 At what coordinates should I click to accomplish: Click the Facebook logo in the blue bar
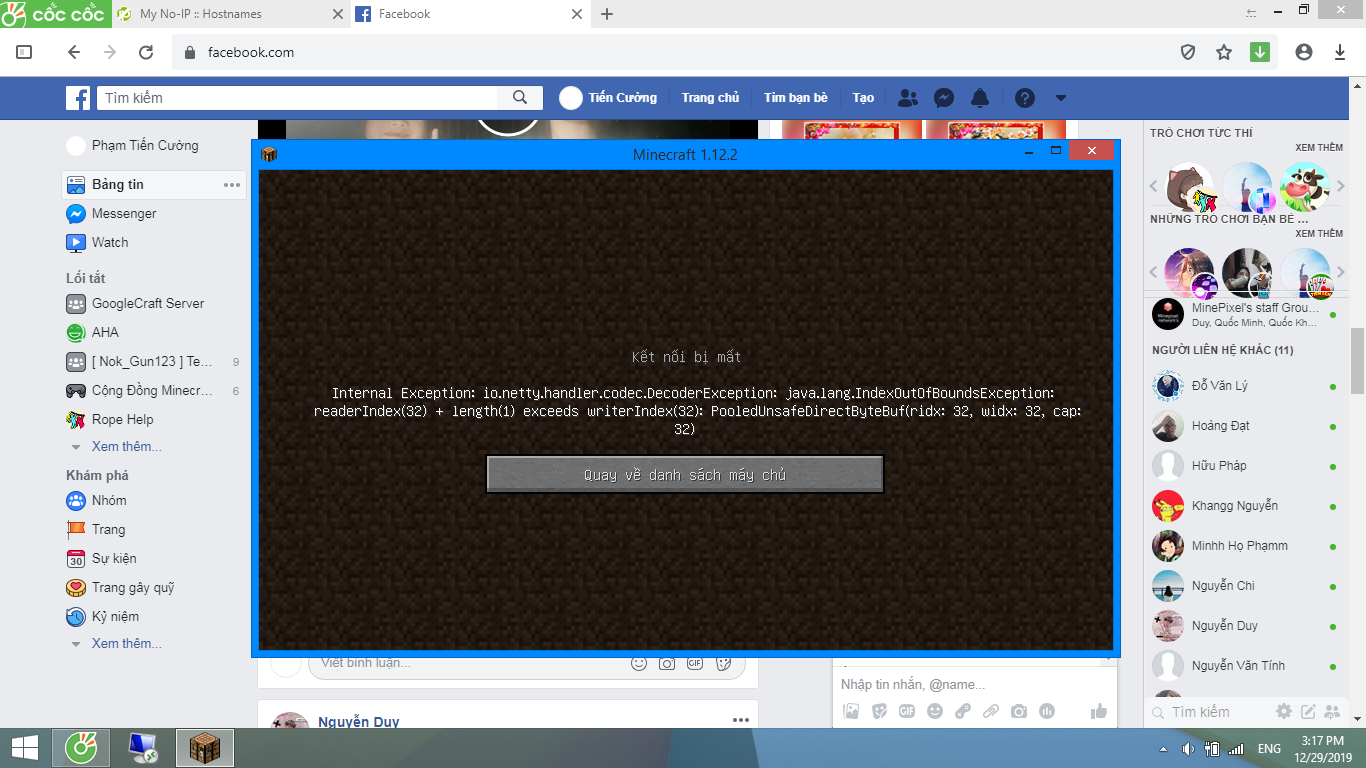[79, 98]
